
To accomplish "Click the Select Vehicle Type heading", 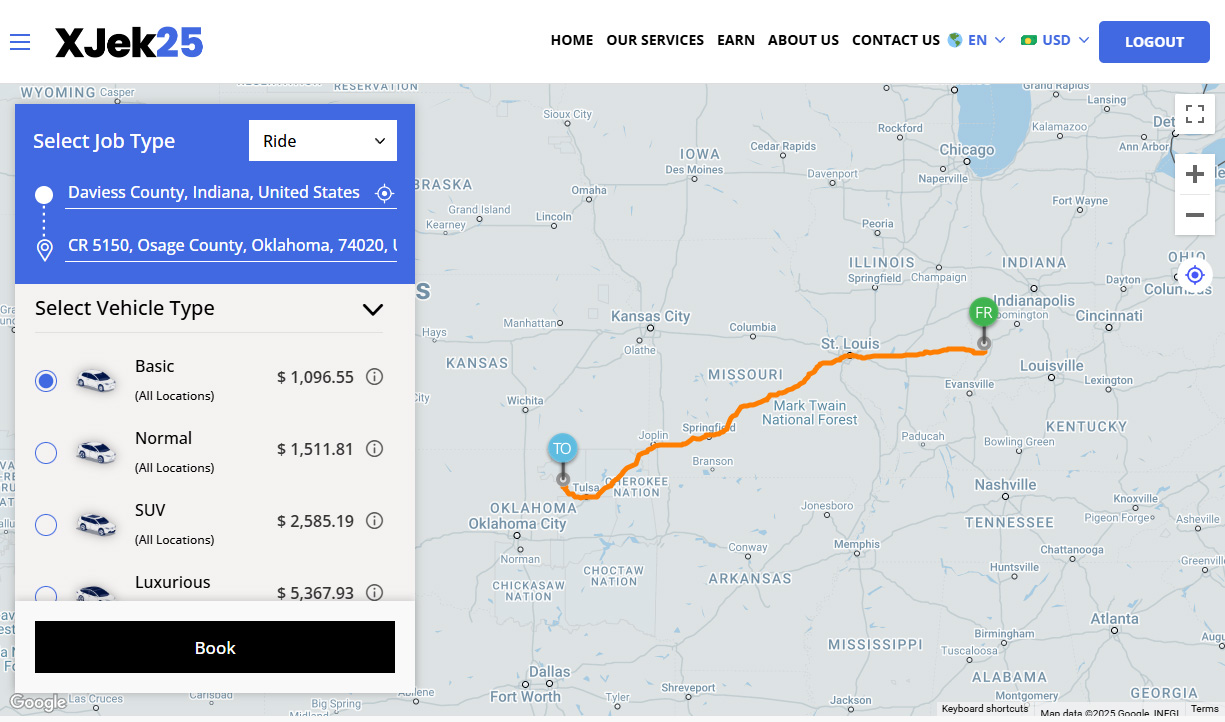I will [125, 308].
